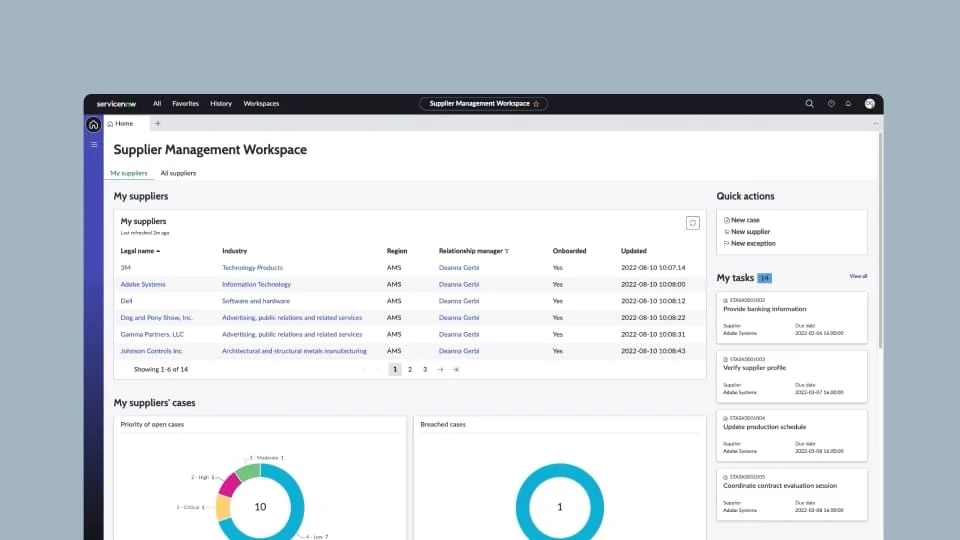Go to page 2 of suppliers
The width and height of the screenshot is (960, 540).
point(410,370)
